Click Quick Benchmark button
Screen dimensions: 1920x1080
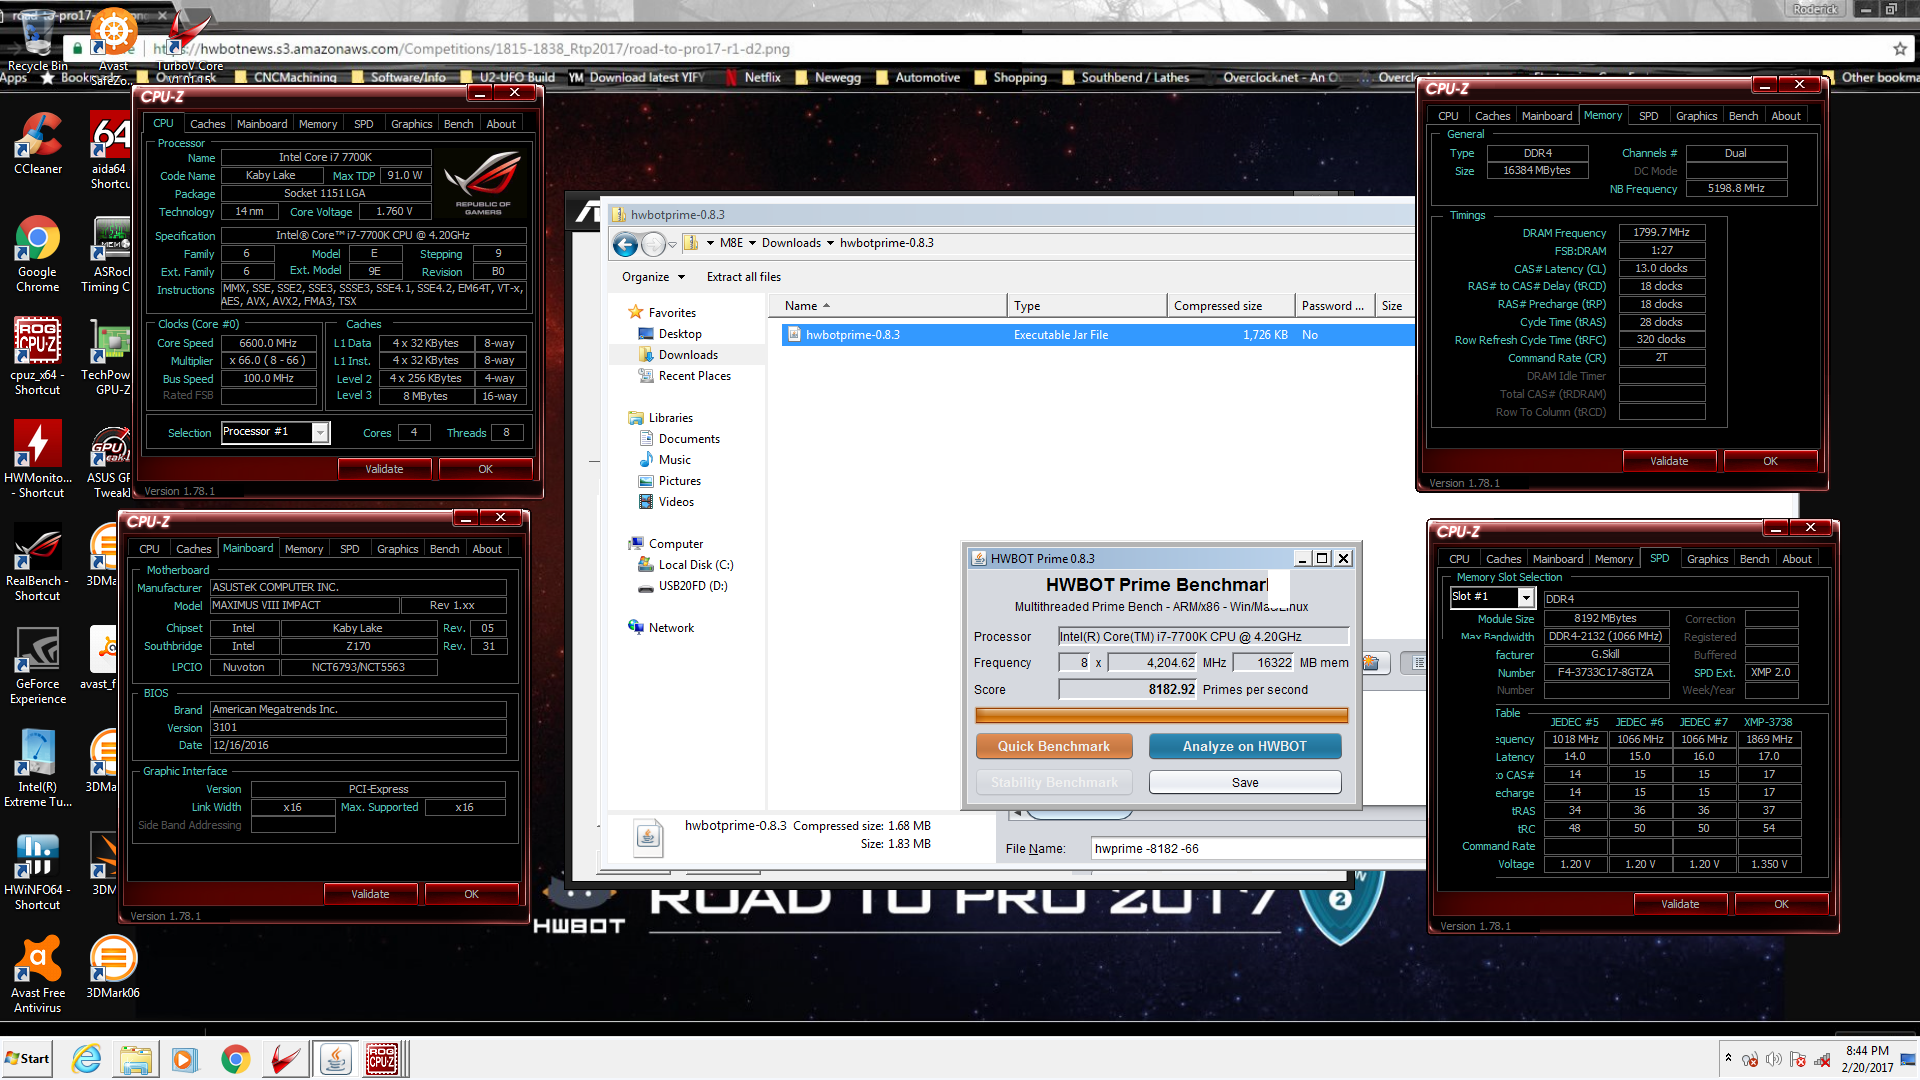[1054, 746]
